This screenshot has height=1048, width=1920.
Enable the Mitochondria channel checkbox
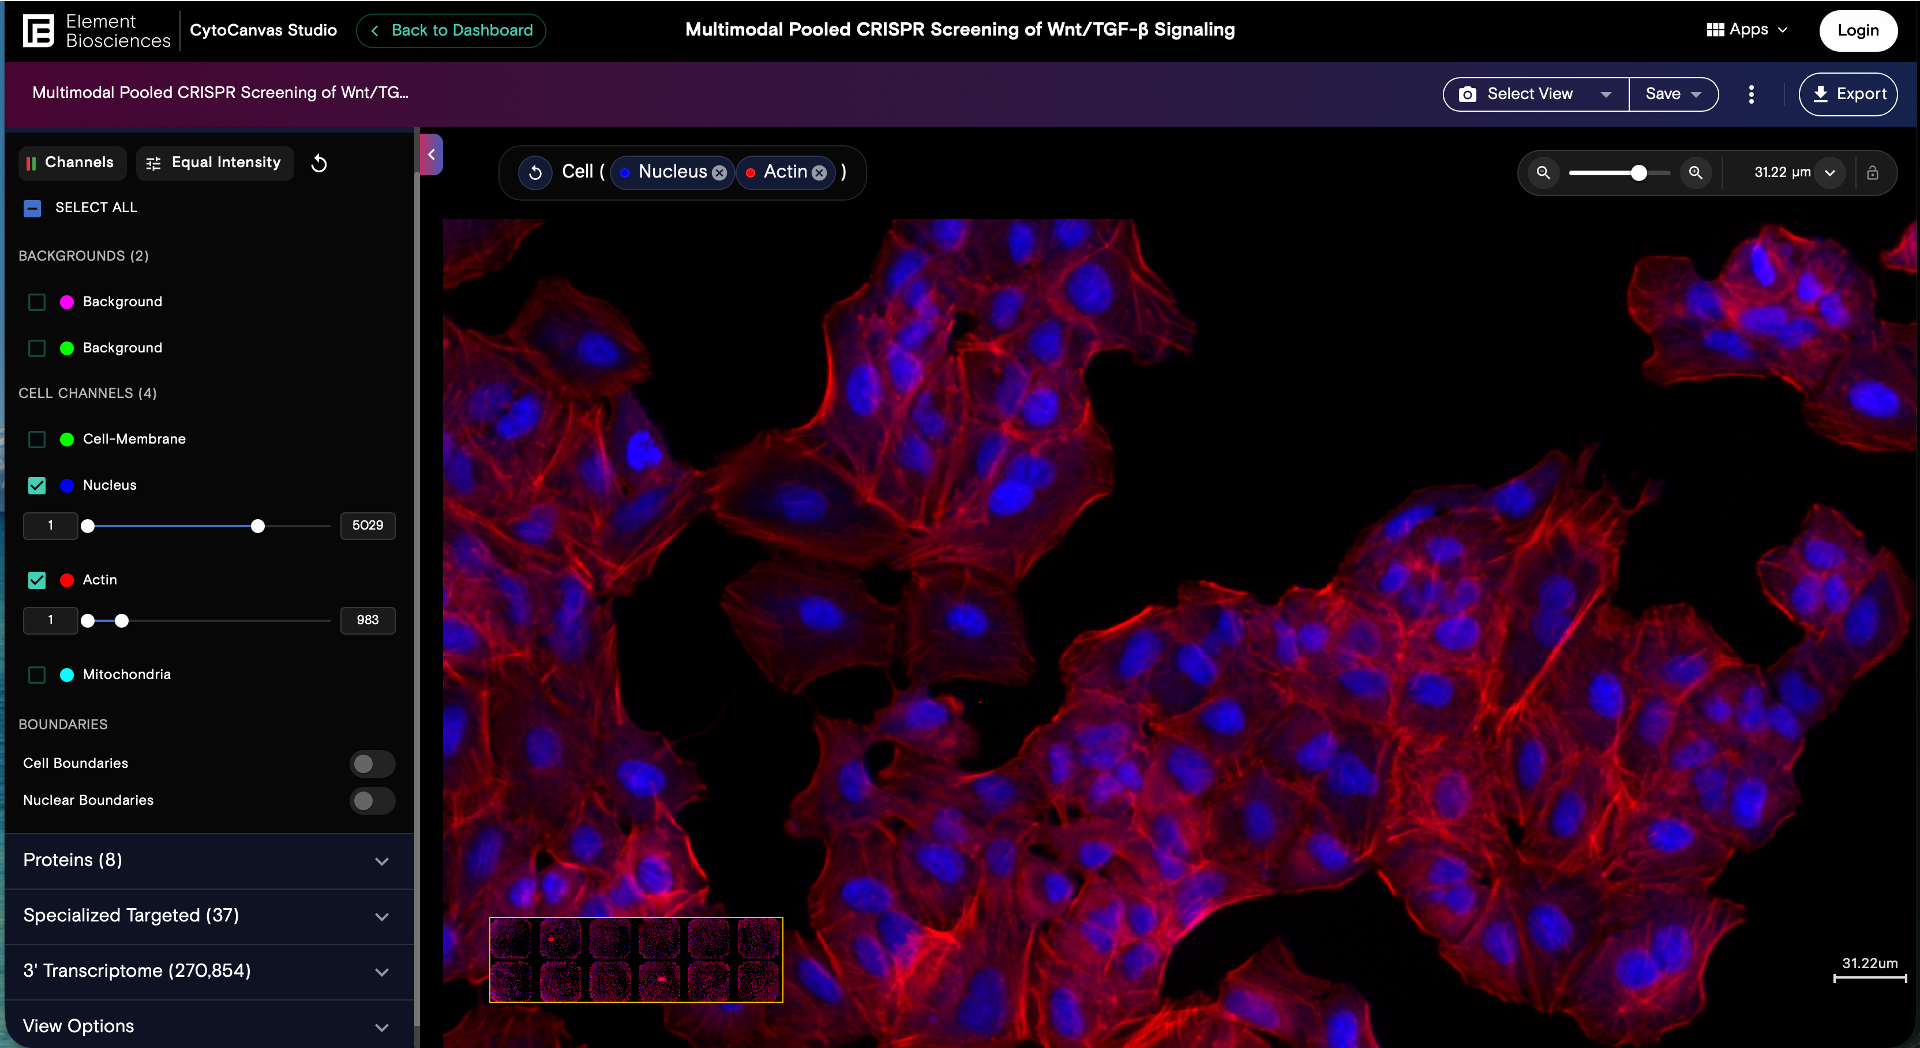point(37,676)
